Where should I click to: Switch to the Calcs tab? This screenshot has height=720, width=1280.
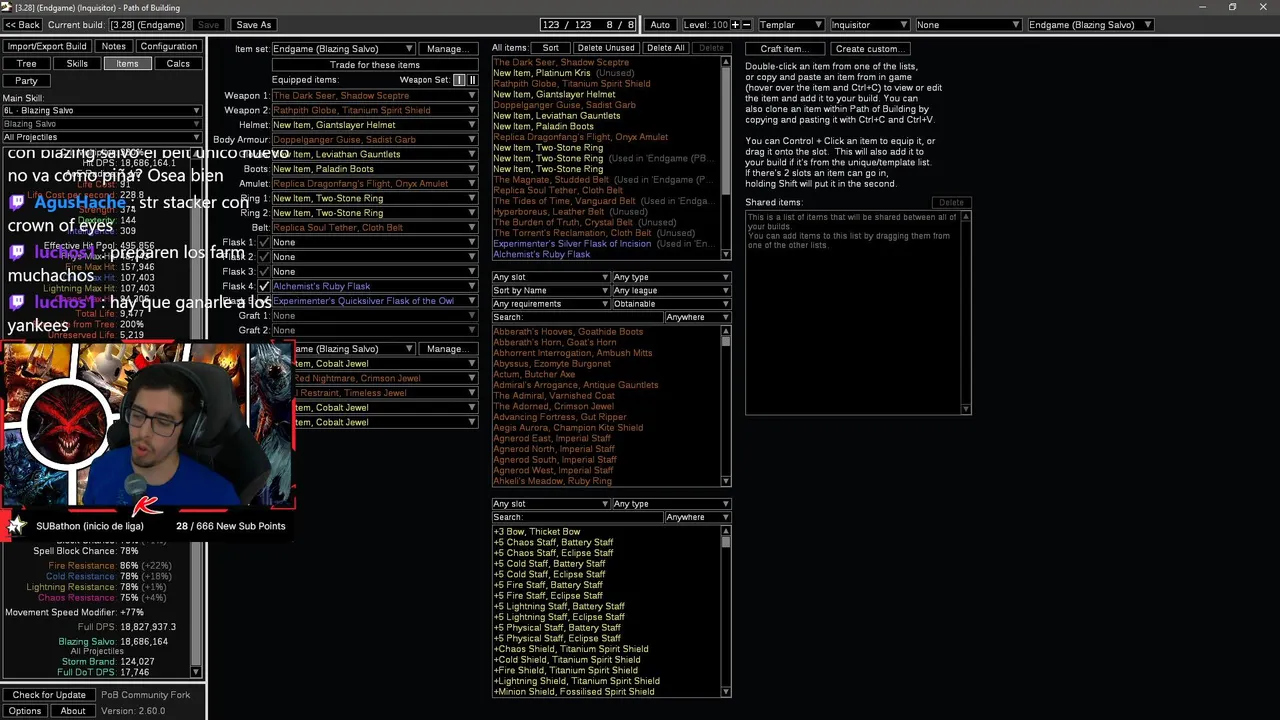tap(178, 64)
